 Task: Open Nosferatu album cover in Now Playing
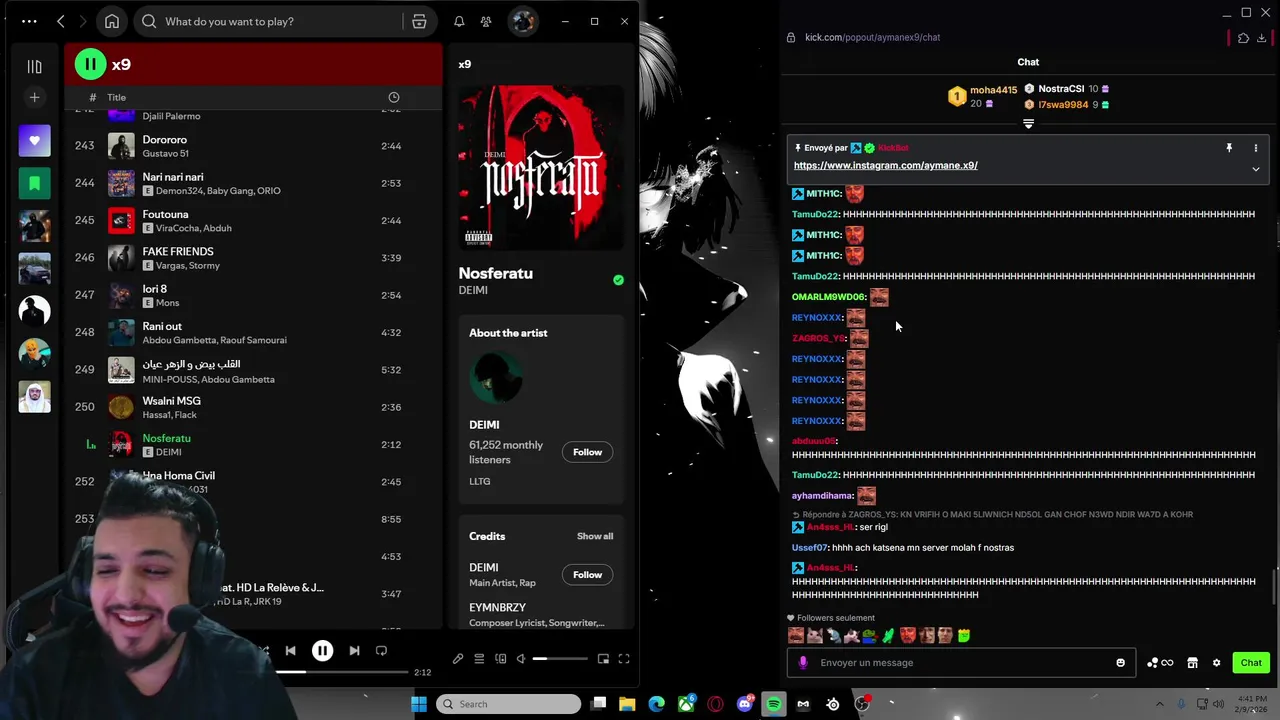541,166
